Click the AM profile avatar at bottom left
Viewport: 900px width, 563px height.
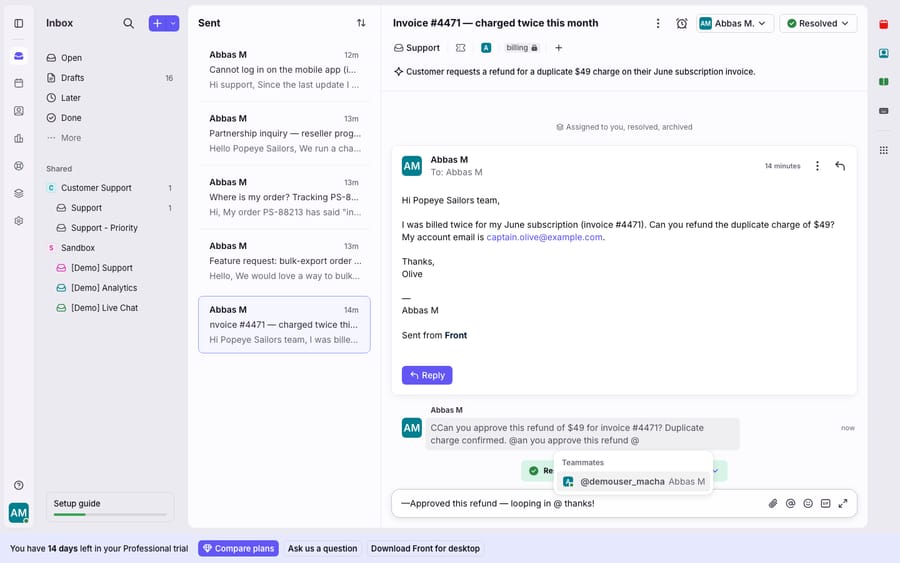[x=18, y=512]
